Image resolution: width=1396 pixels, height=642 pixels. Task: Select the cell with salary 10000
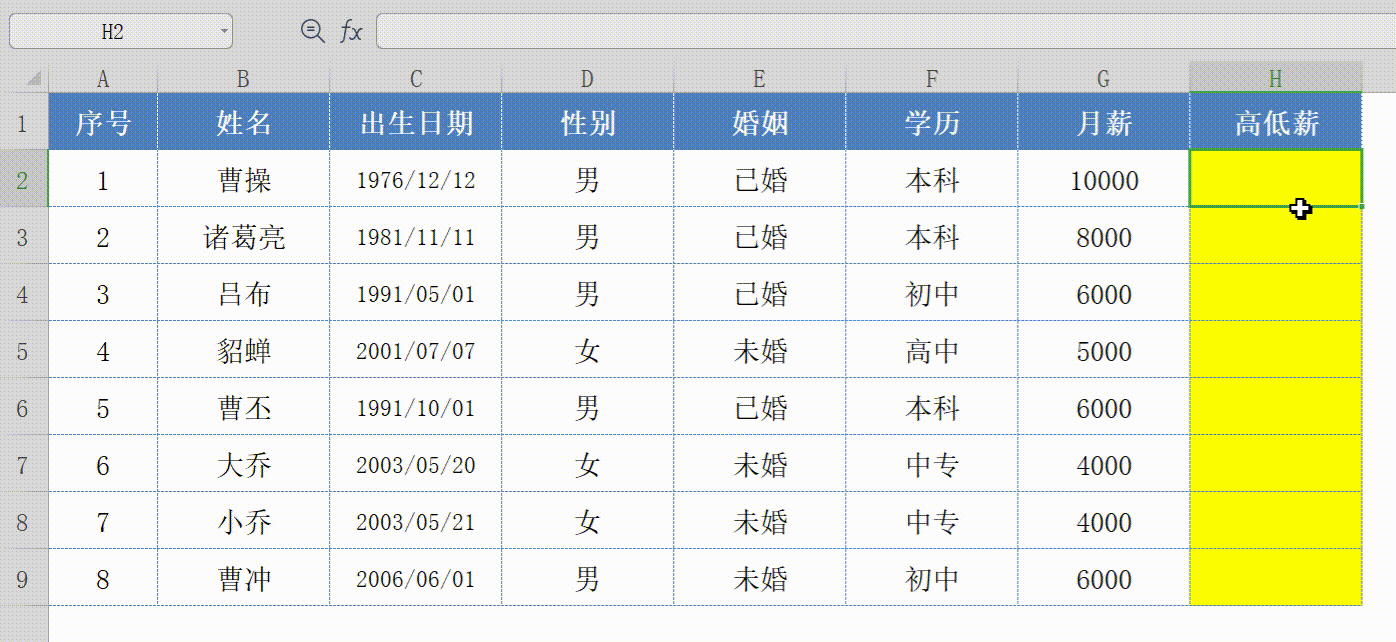(1103, 180)
